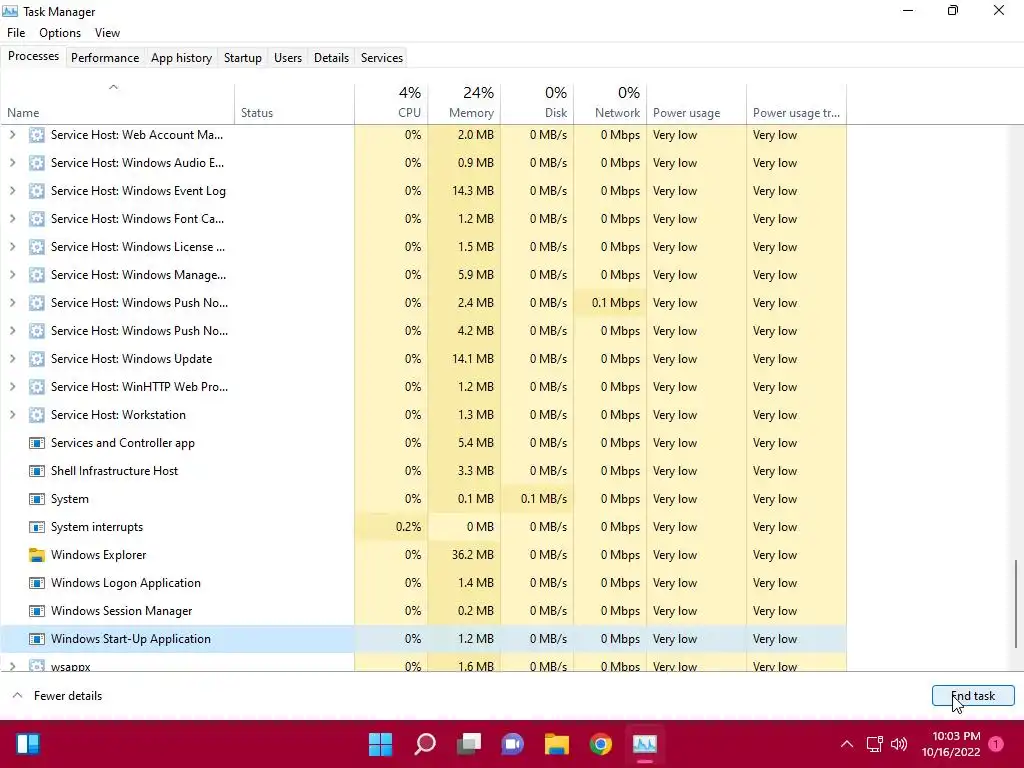Open the File menu

pos(16,33)
